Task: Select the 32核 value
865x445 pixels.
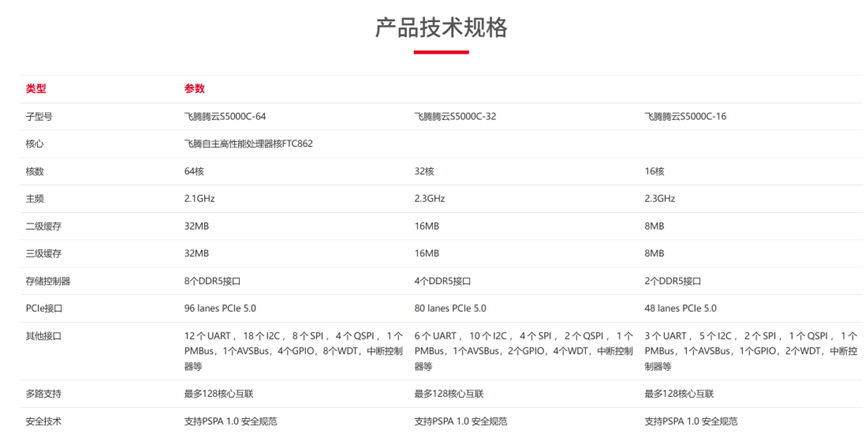Action: (x=424, y=171)
